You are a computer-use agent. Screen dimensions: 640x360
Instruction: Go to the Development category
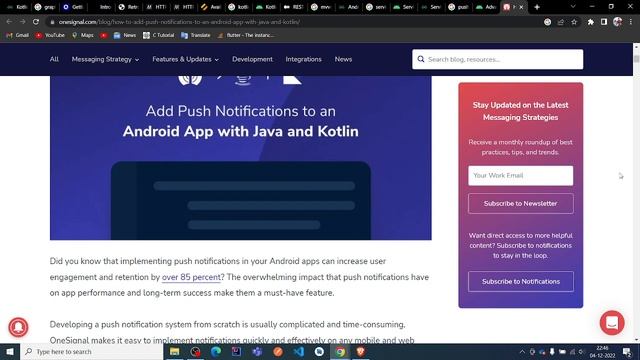[252, 59]
